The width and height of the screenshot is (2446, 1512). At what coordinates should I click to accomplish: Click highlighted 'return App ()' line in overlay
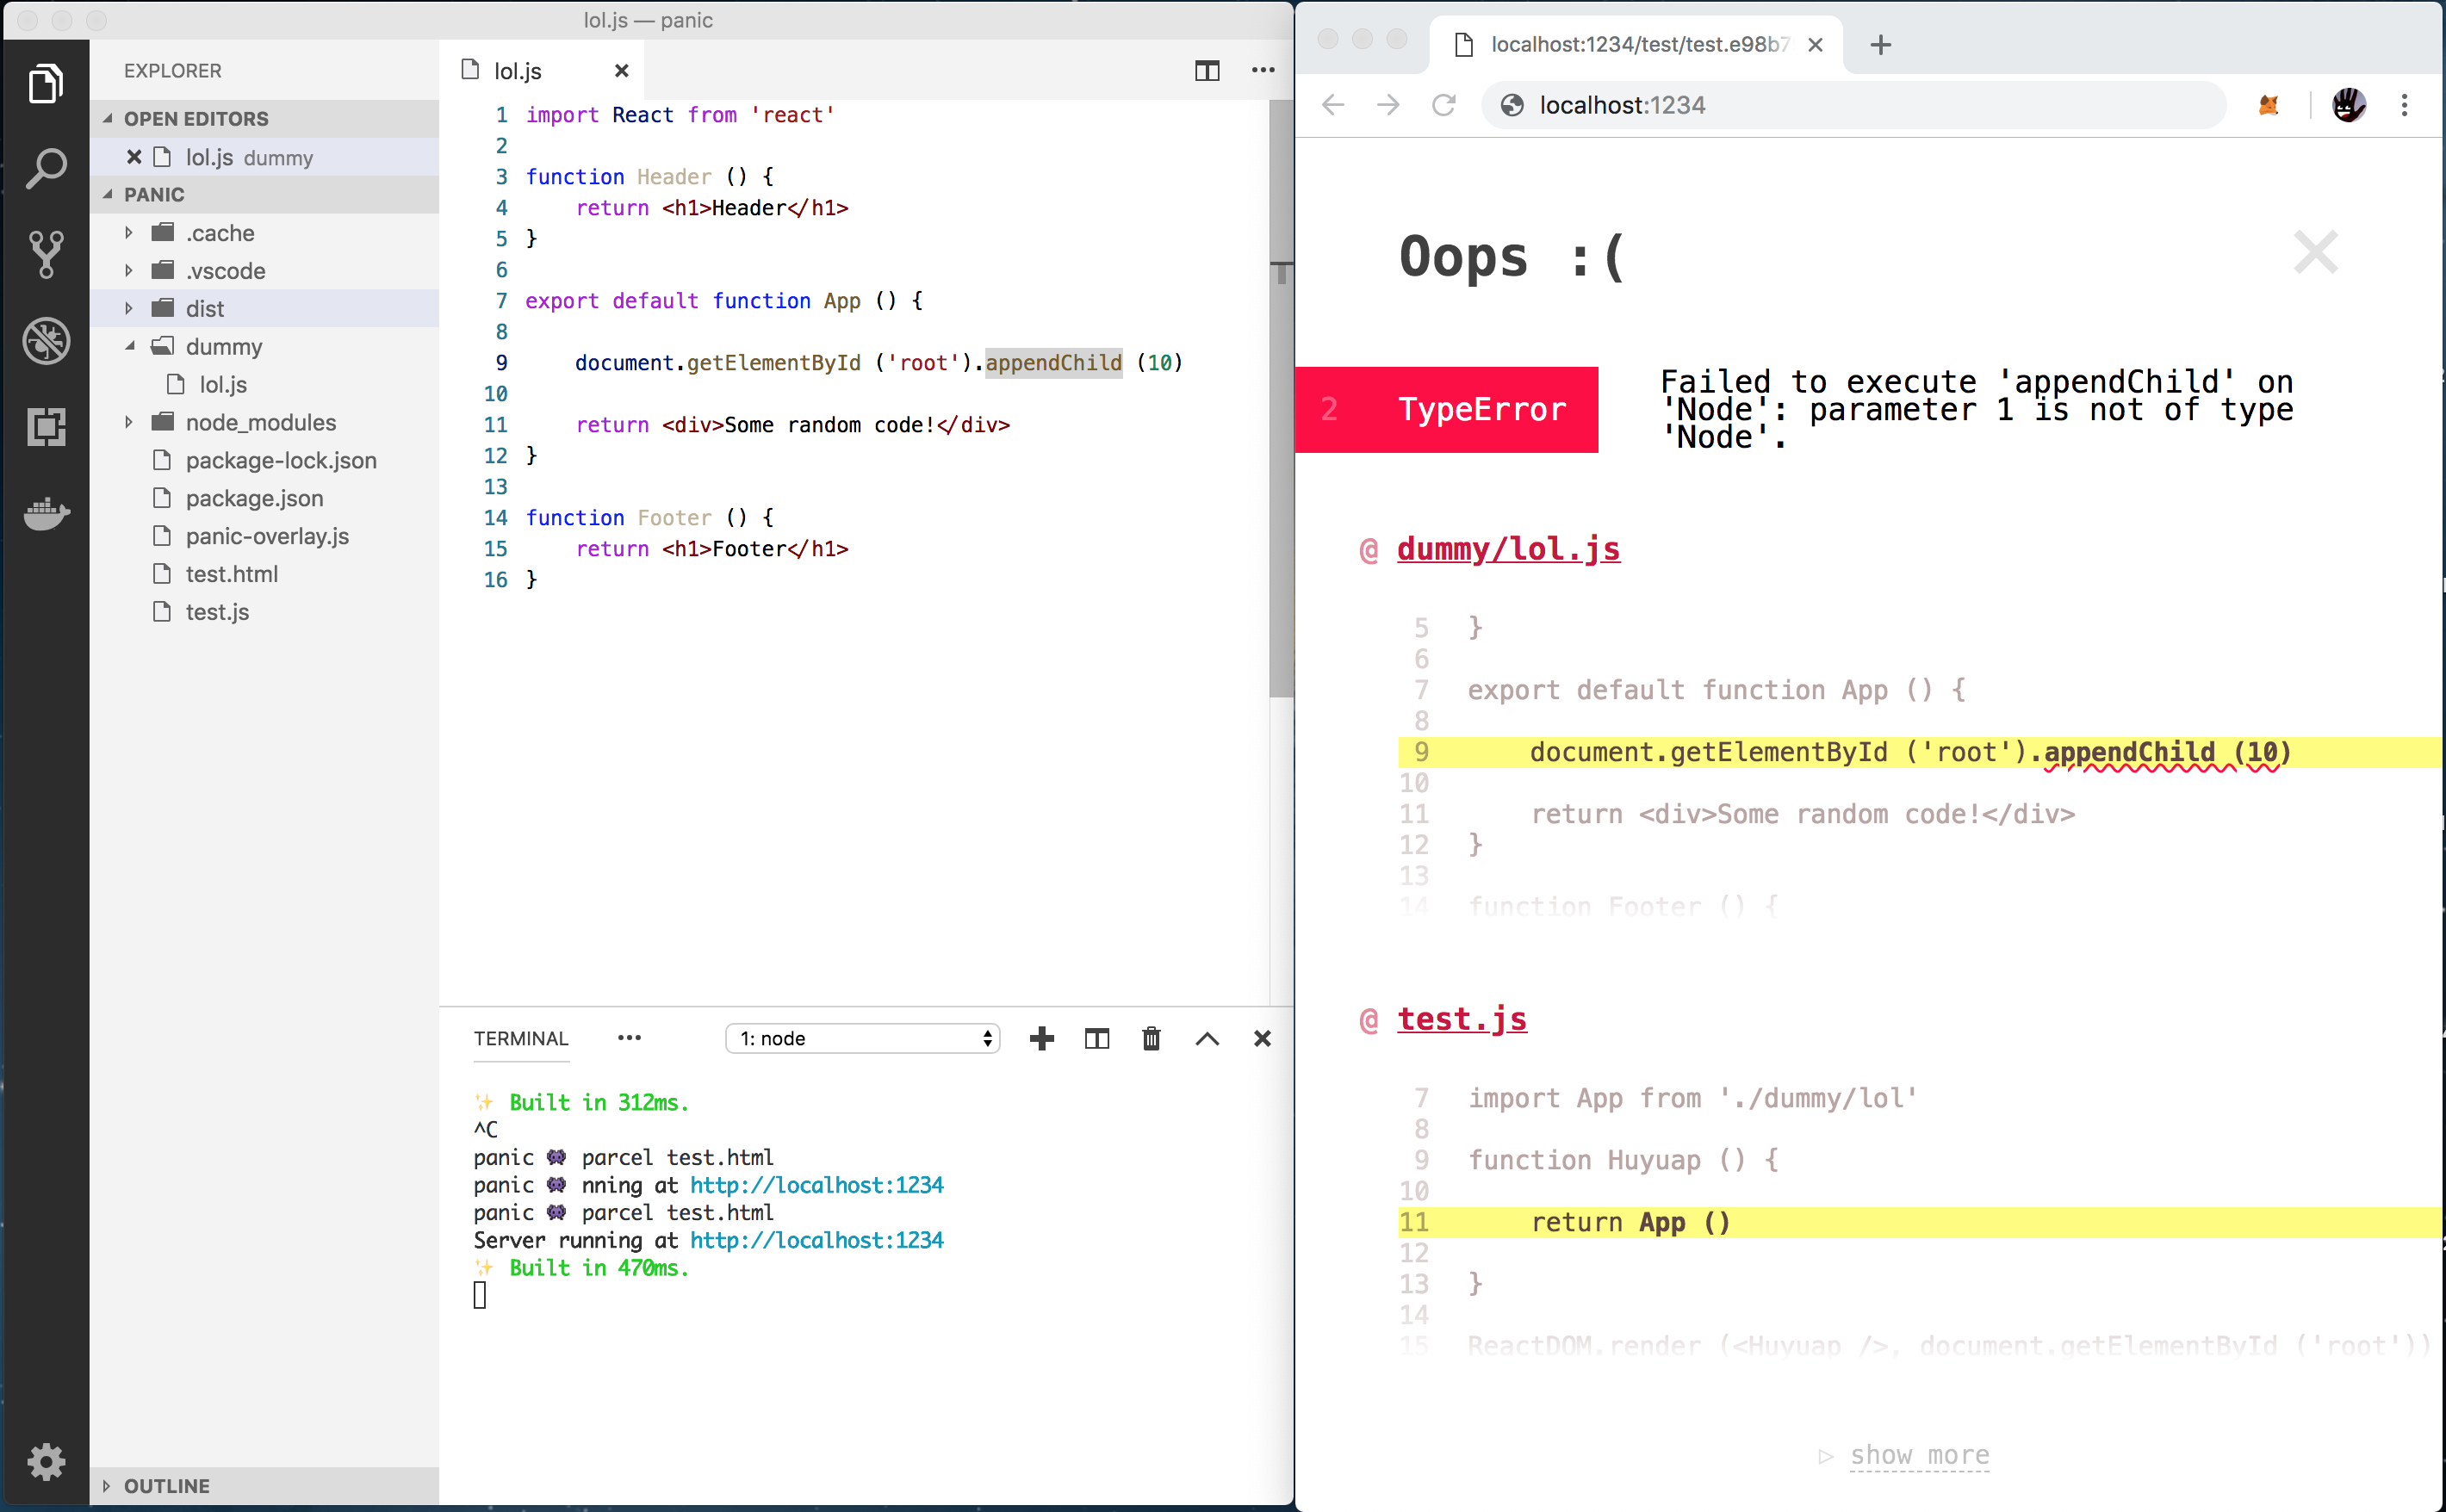coord(1918,1222)
